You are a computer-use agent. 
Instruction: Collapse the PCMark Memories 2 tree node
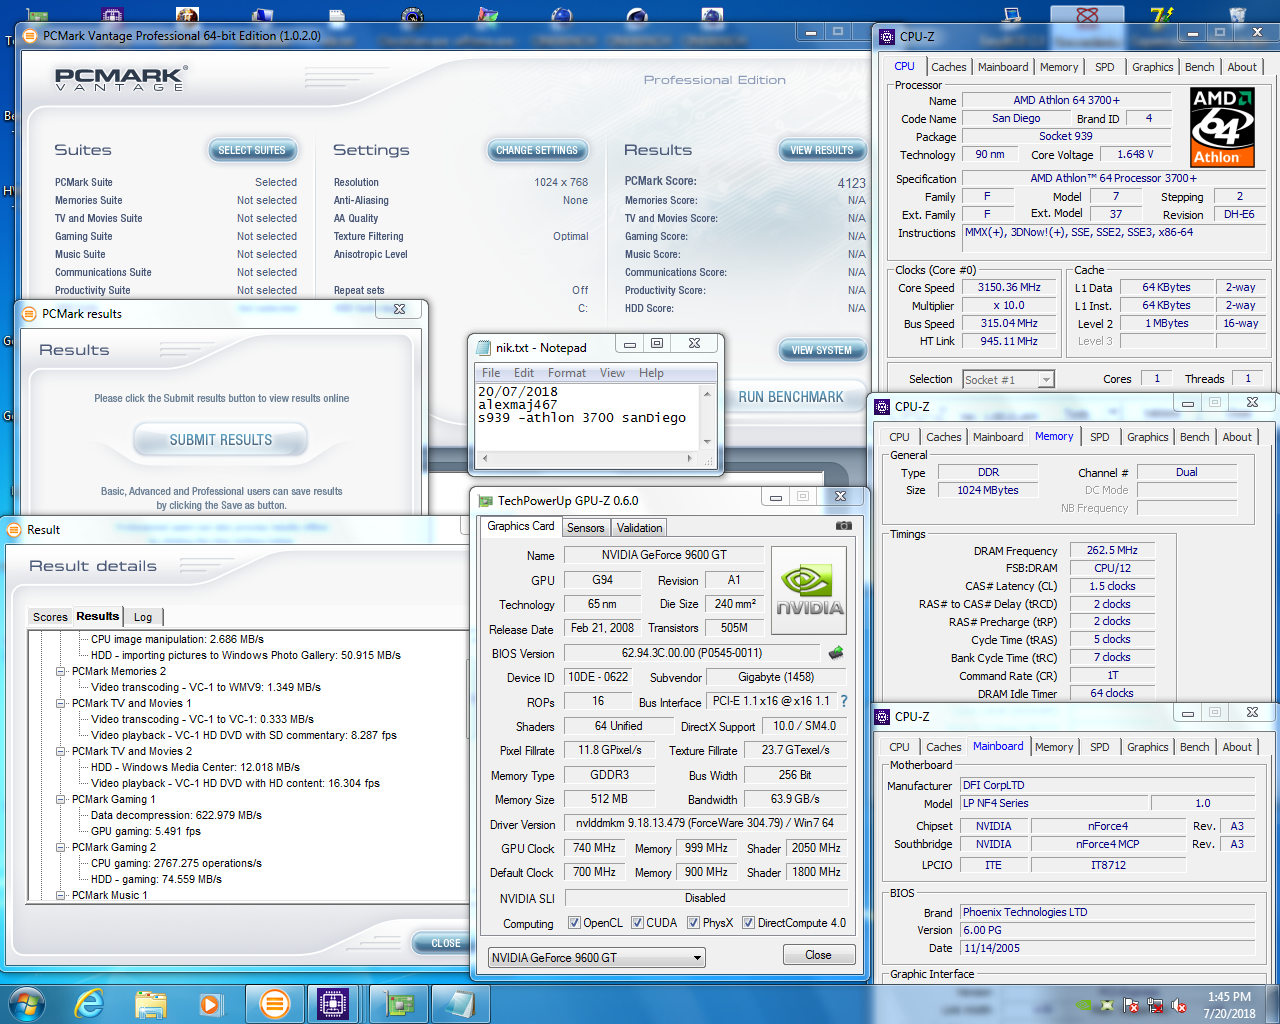[61, 672]
